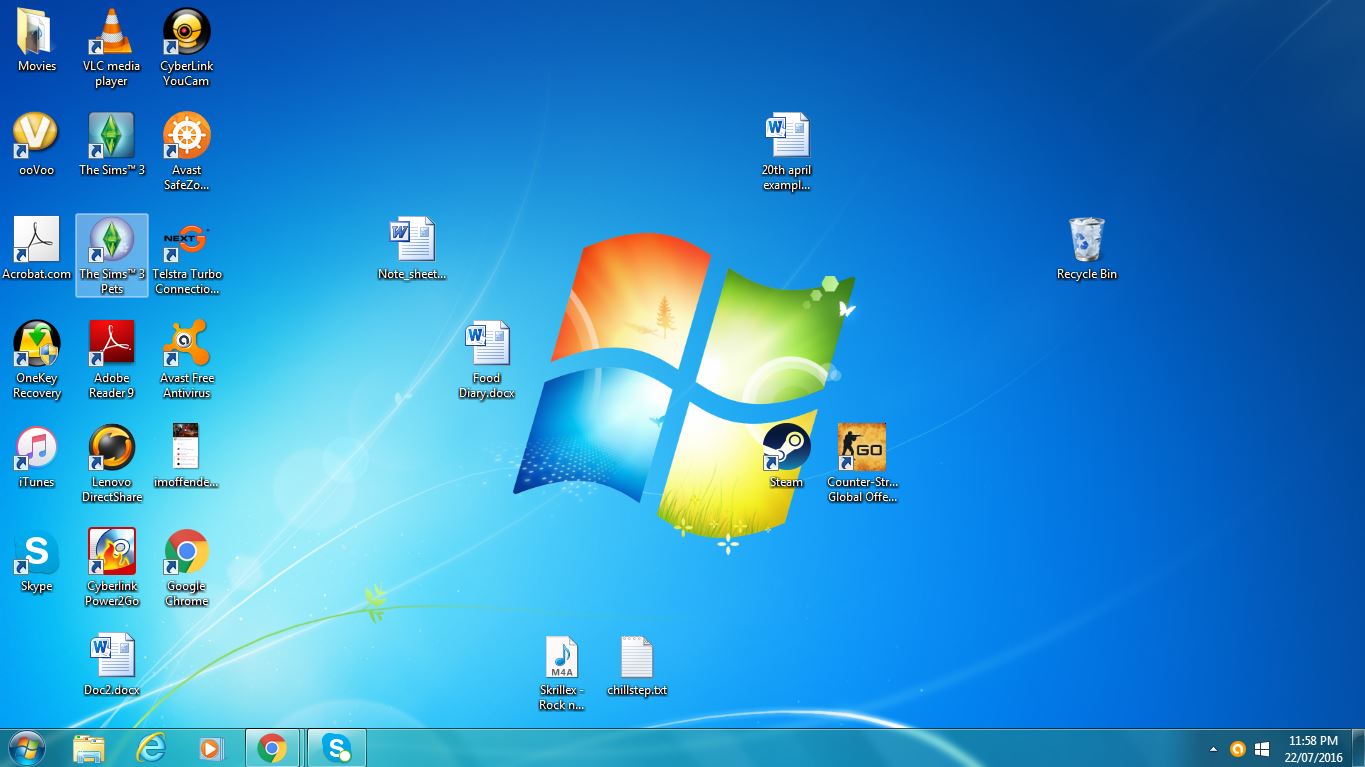Click the Counter-Strike Global Offensive shortcut

click(x=862, y=464)
